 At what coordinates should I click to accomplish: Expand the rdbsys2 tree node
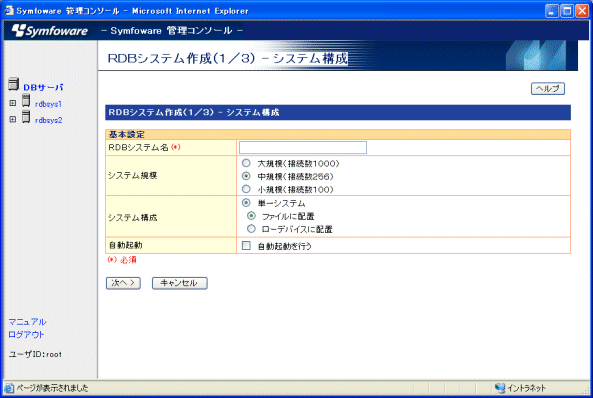tap(12, 119)
